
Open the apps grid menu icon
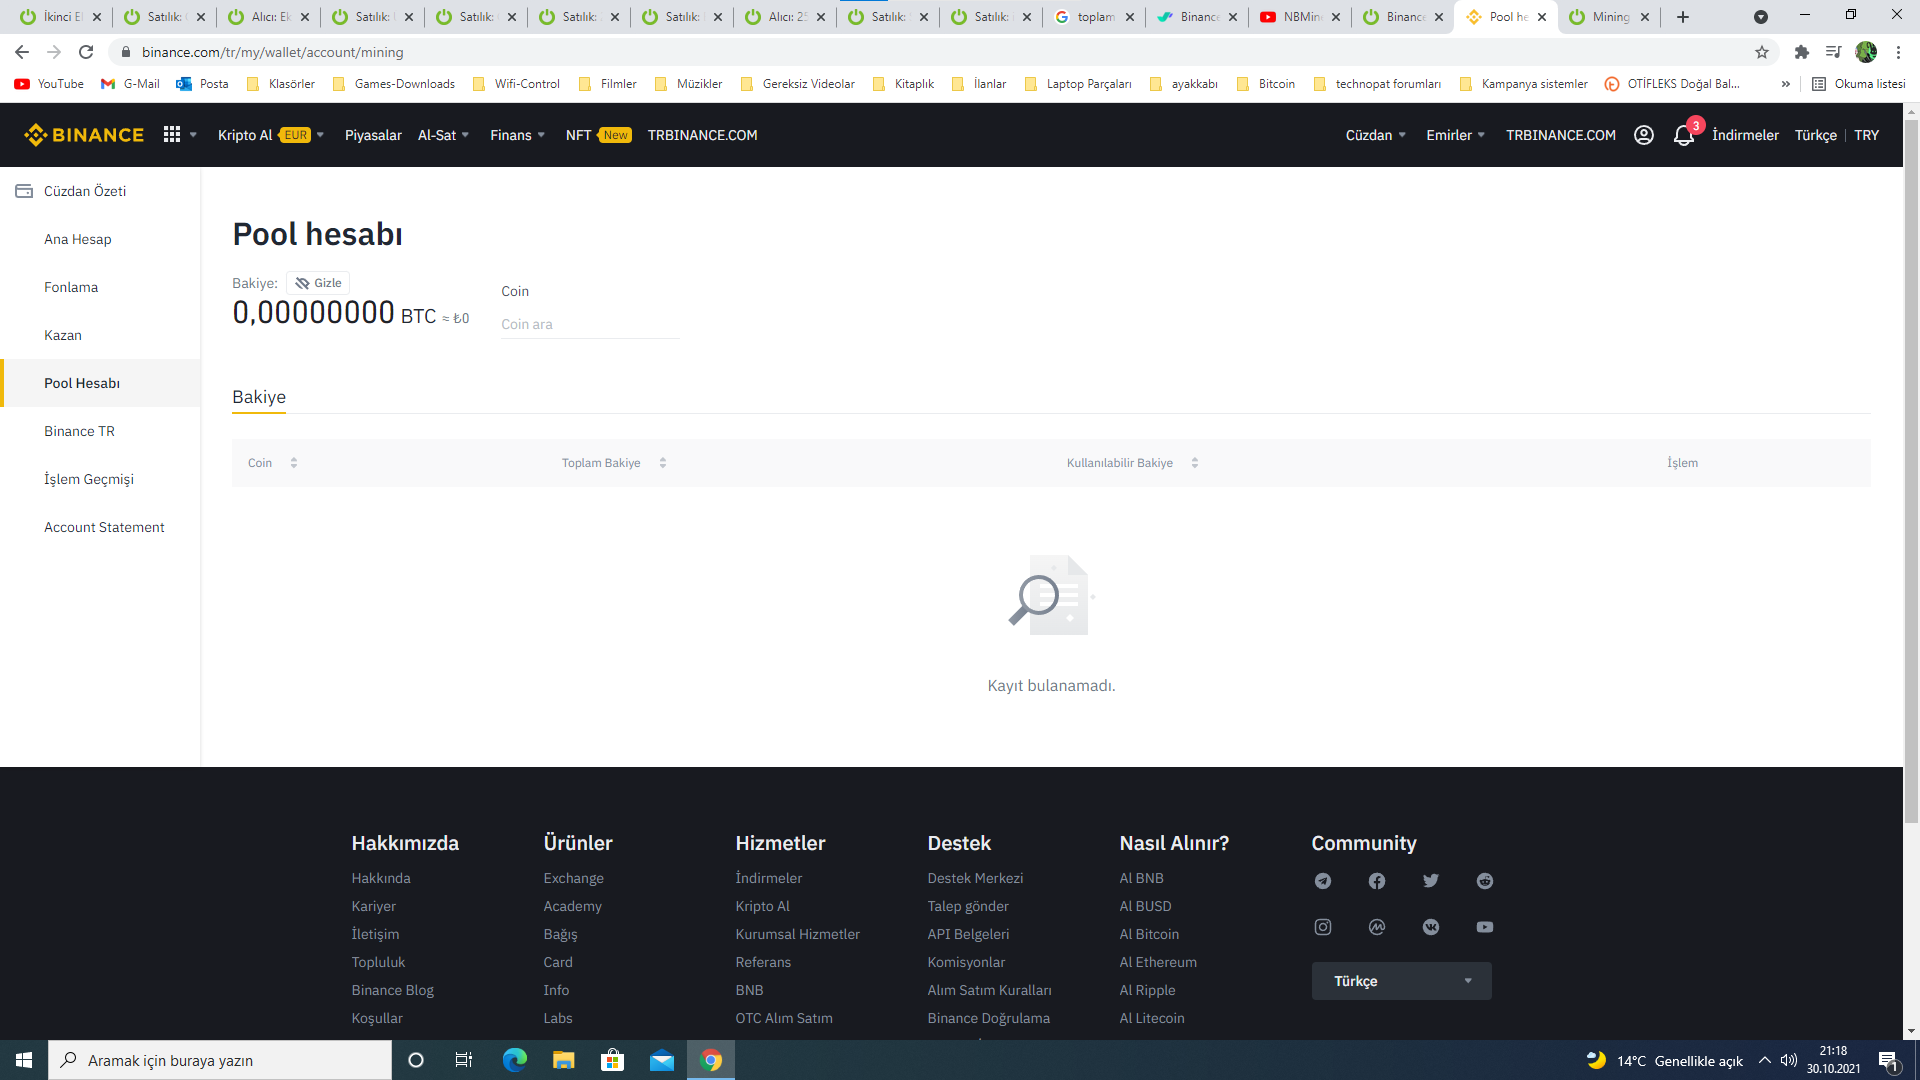(x=172, y=134)
